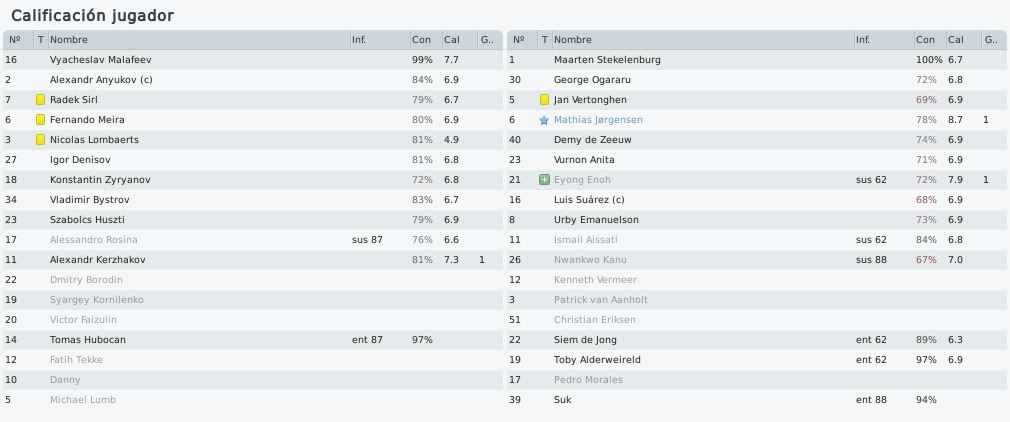Click Maarten Stekelenburg's name
Image resolution: width=1010 pixels, height=422 pixels.
(607, 60)
